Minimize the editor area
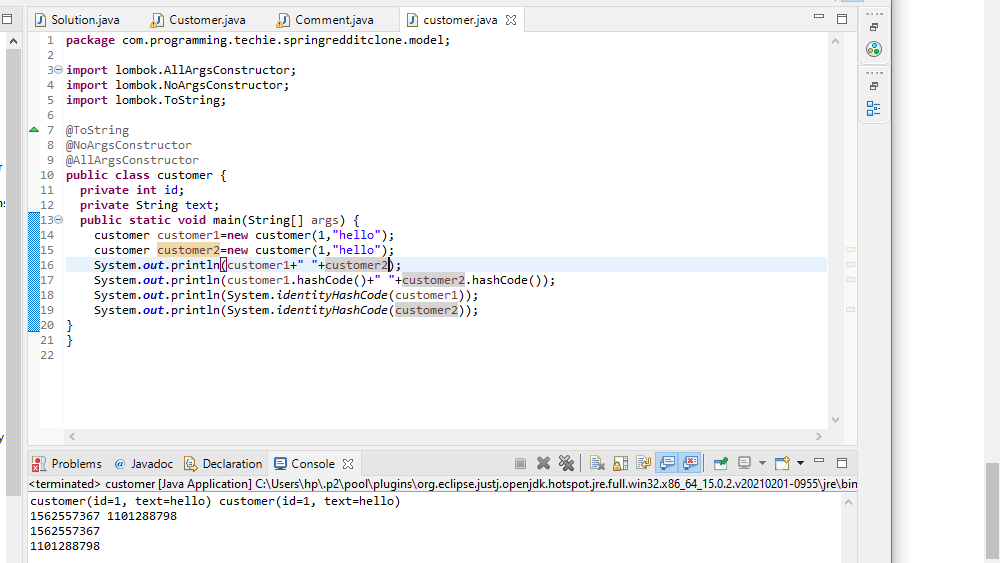 coord(819,17)
